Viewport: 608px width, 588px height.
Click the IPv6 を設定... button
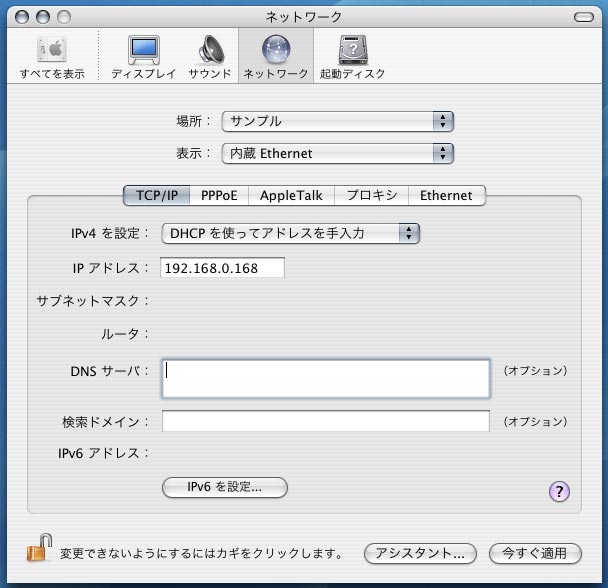(225, 487)
